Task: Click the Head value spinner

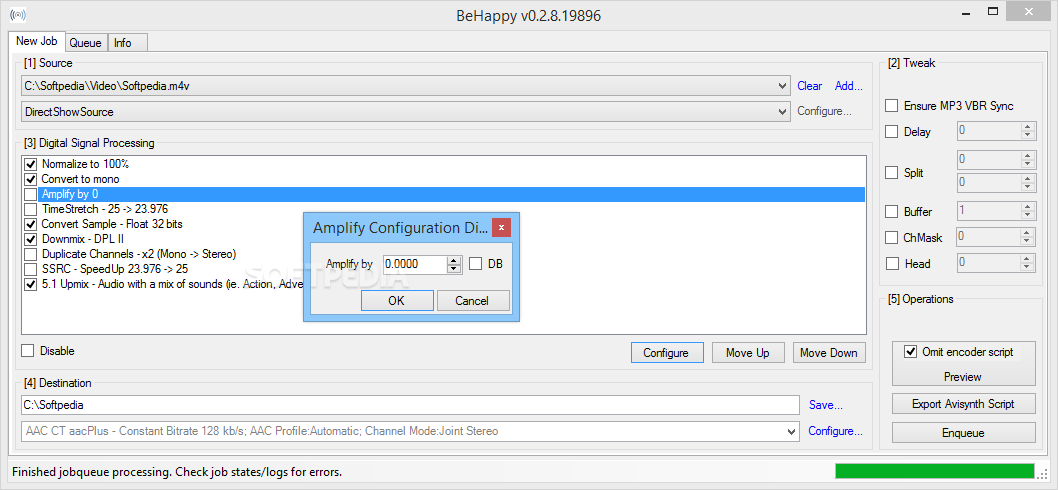Action: click(x=1028, y=263)
